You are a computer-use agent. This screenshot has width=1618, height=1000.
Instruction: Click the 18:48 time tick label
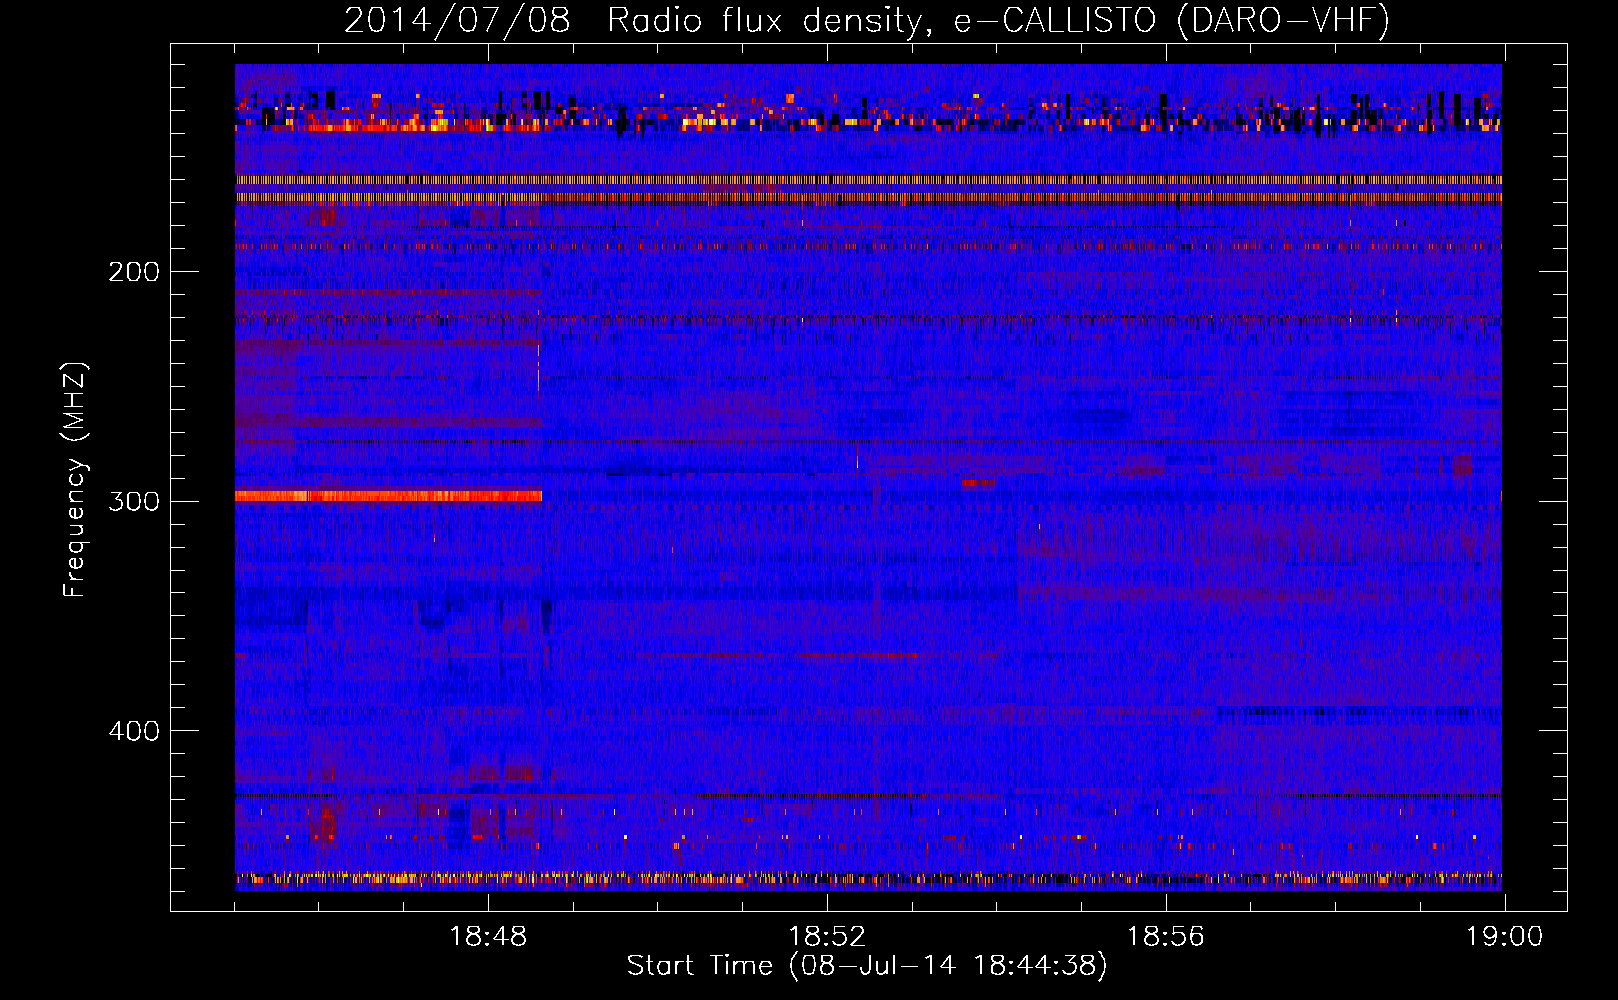[x=488, y=937]
